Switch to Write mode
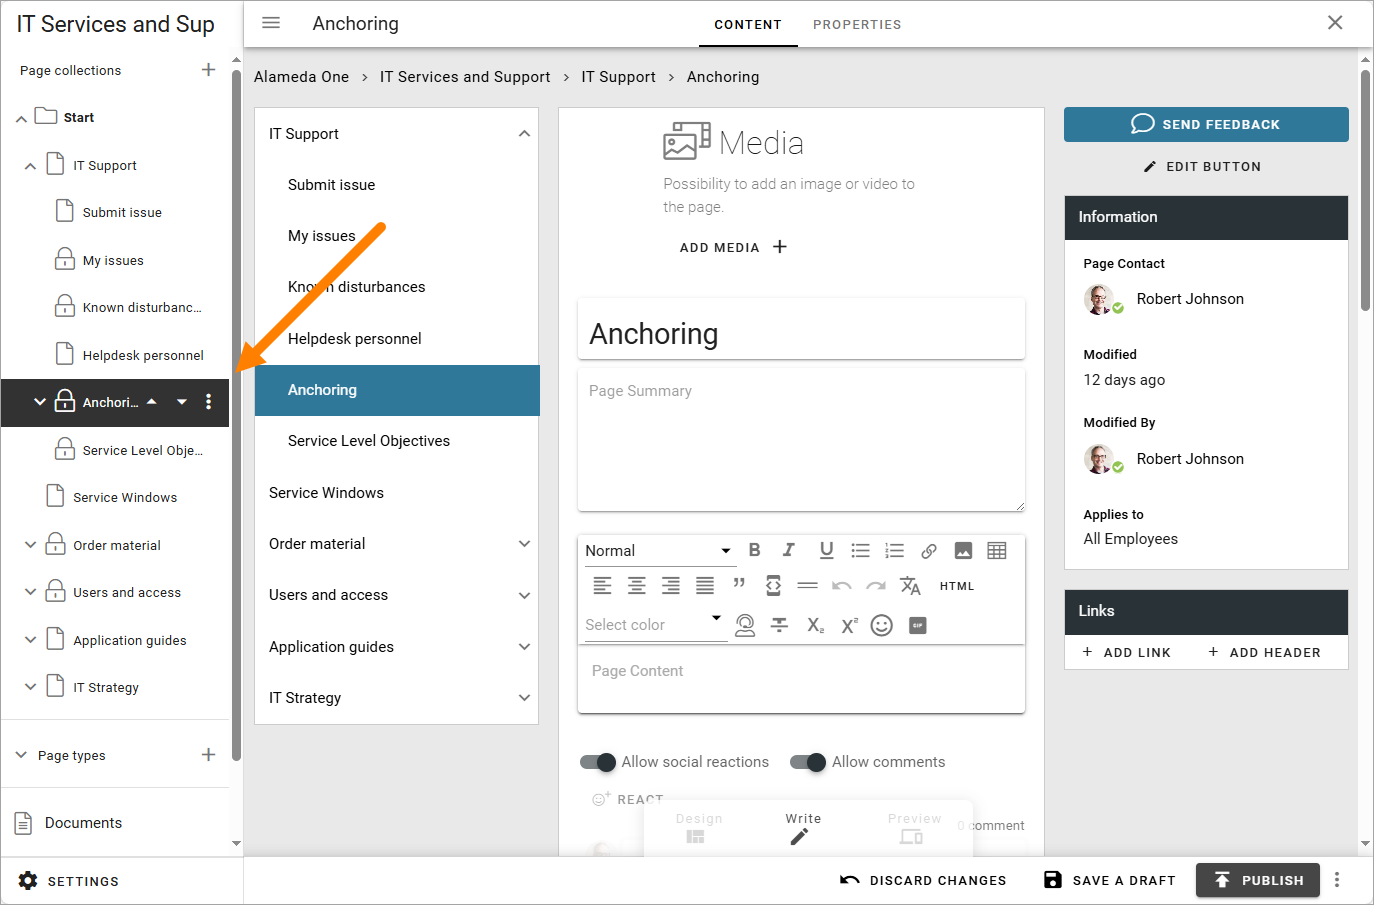This screenshot has height=905, width=1374. pos(803,828)
